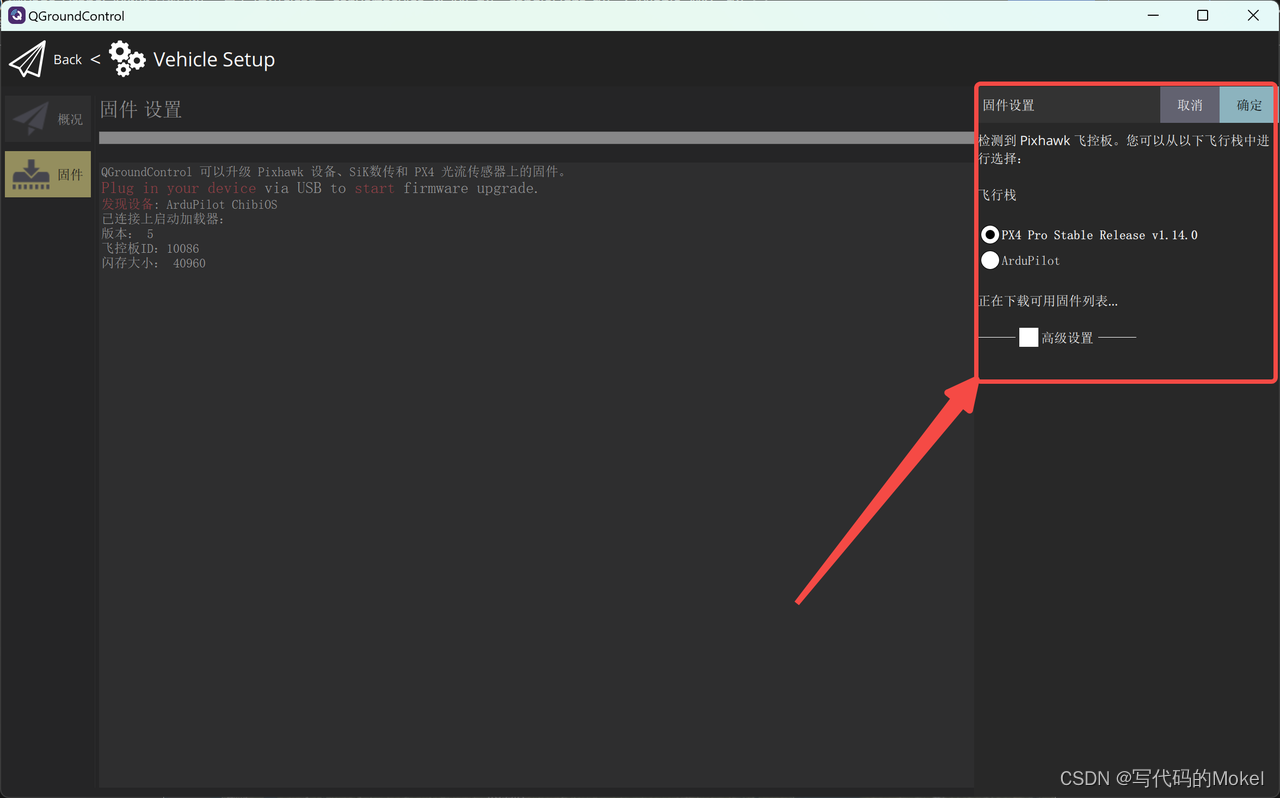1280x798 pixels.
Task: Confirm with the 确定 button
Action: 1248,105
